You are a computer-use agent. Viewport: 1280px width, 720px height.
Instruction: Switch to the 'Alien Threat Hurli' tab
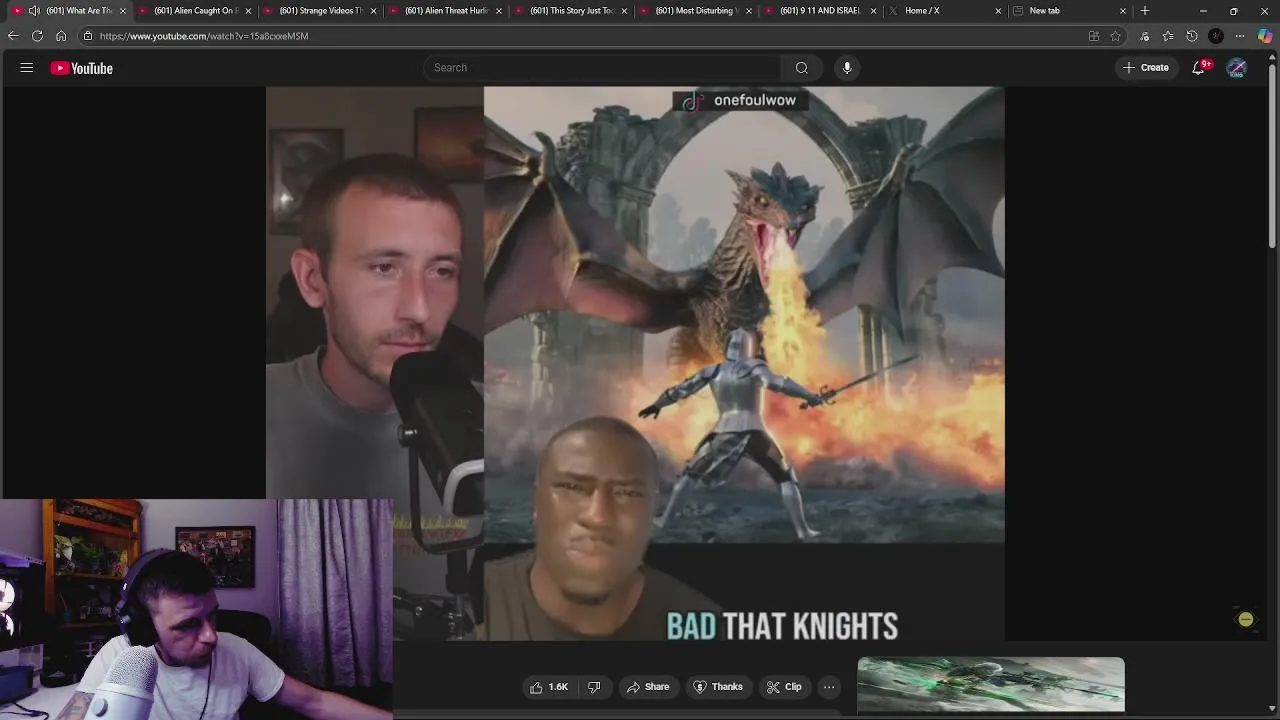click(444, 11)
